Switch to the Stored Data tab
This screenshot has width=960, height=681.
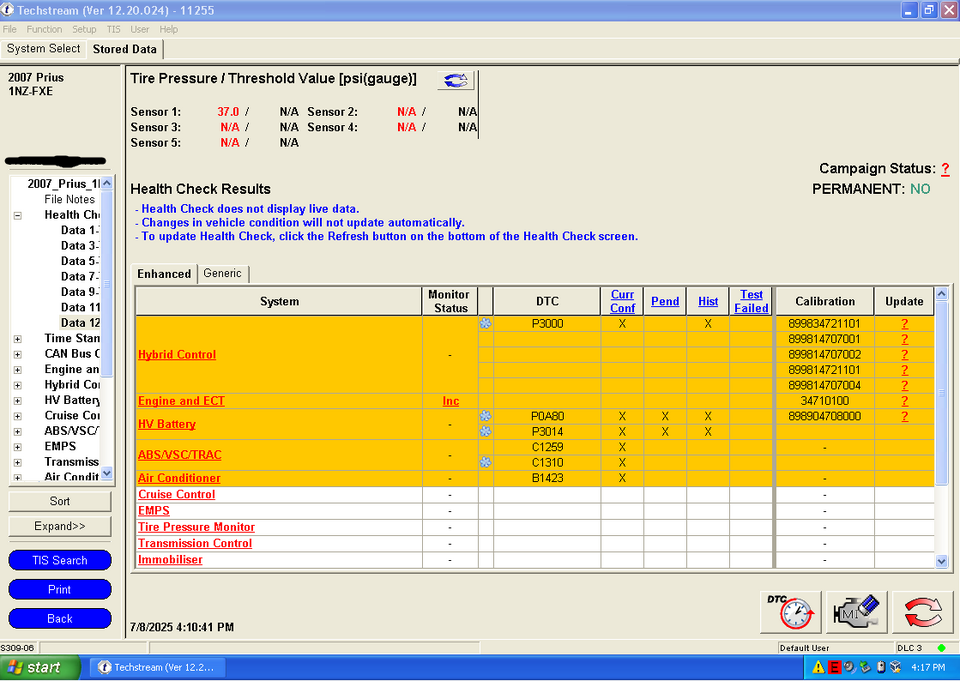click(x=125, y=49)
